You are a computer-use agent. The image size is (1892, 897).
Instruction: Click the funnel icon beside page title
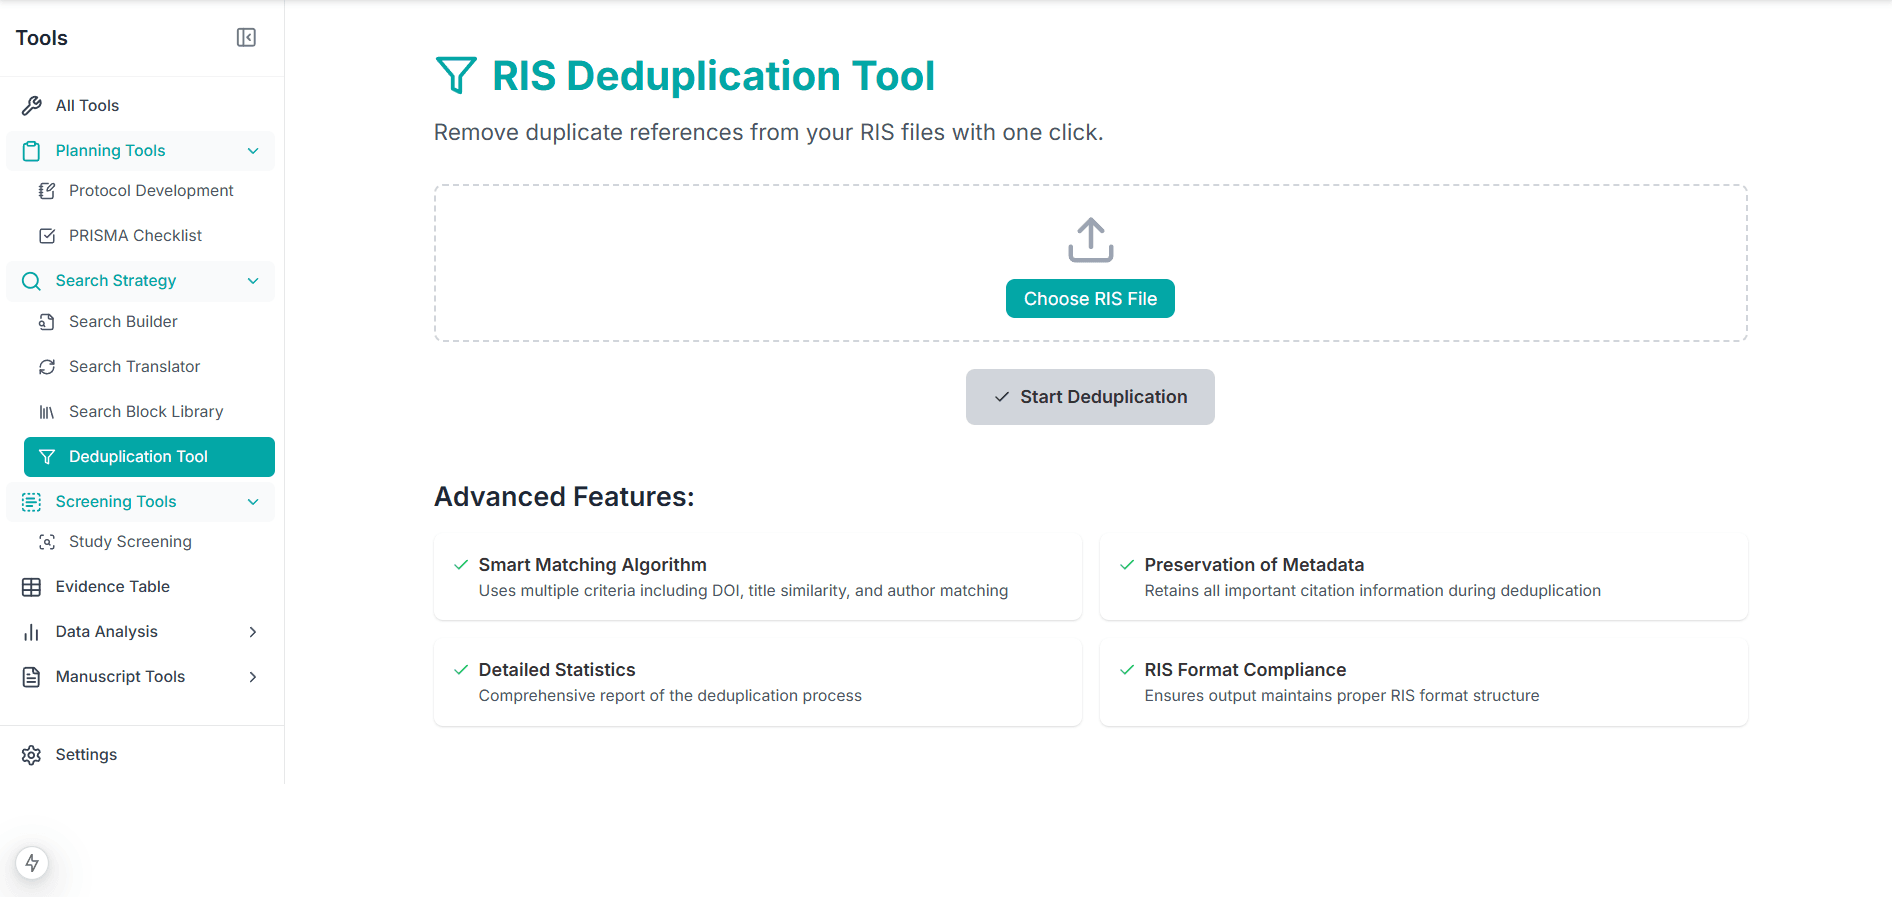[x=456, y=76]
